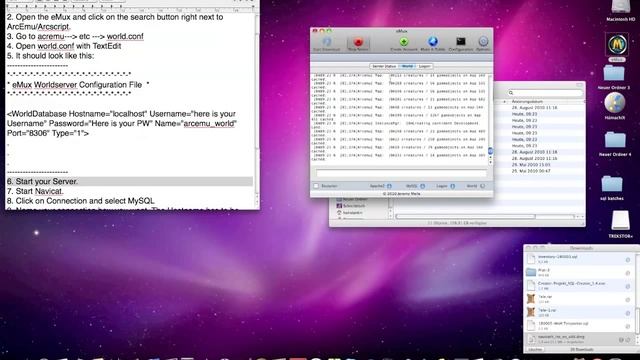Click the Finder horizontal scrollbar
This screenshot has height=360, width=640.
tap(465, 217)
